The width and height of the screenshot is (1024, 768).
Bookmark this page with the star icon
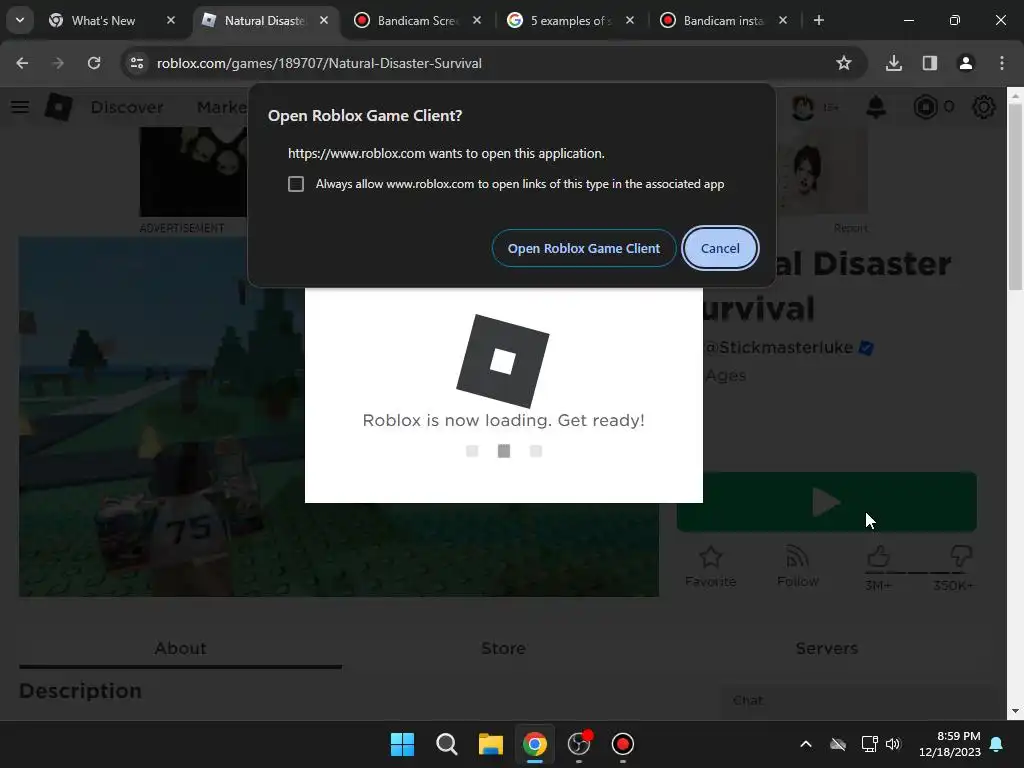tap(844, 63)
